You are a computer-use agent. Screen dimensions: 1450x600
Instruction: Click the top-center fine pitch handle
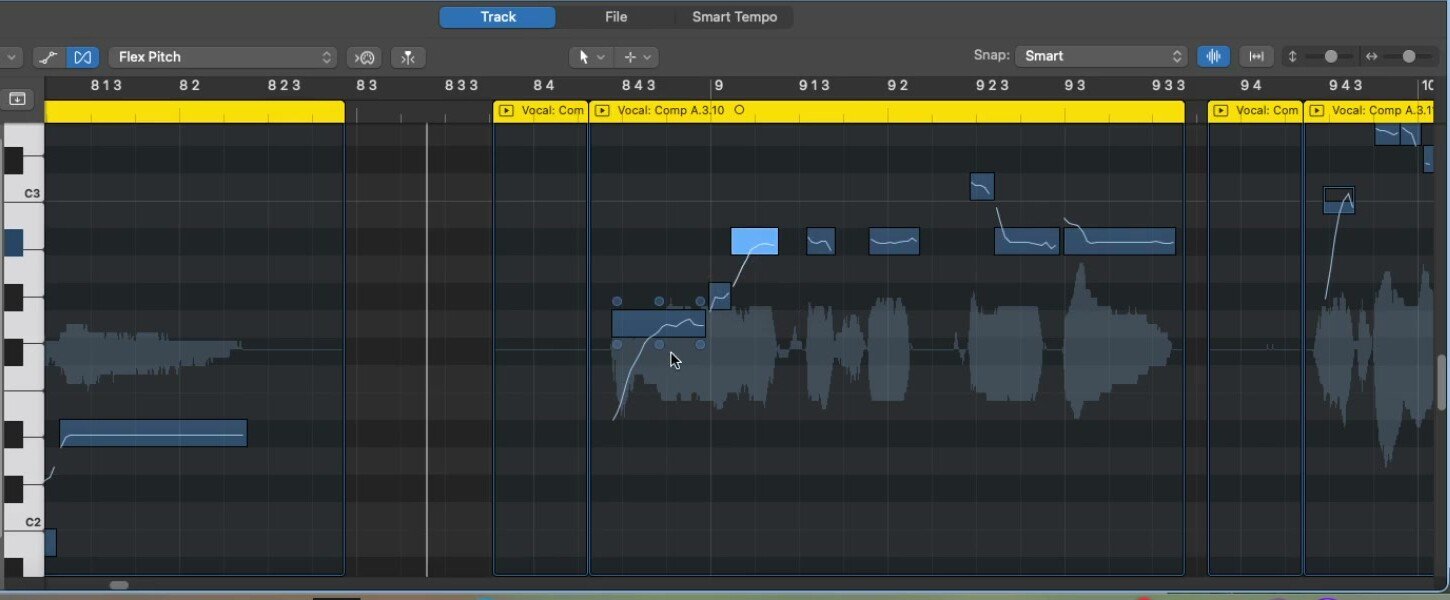click(x=659, y=301)
